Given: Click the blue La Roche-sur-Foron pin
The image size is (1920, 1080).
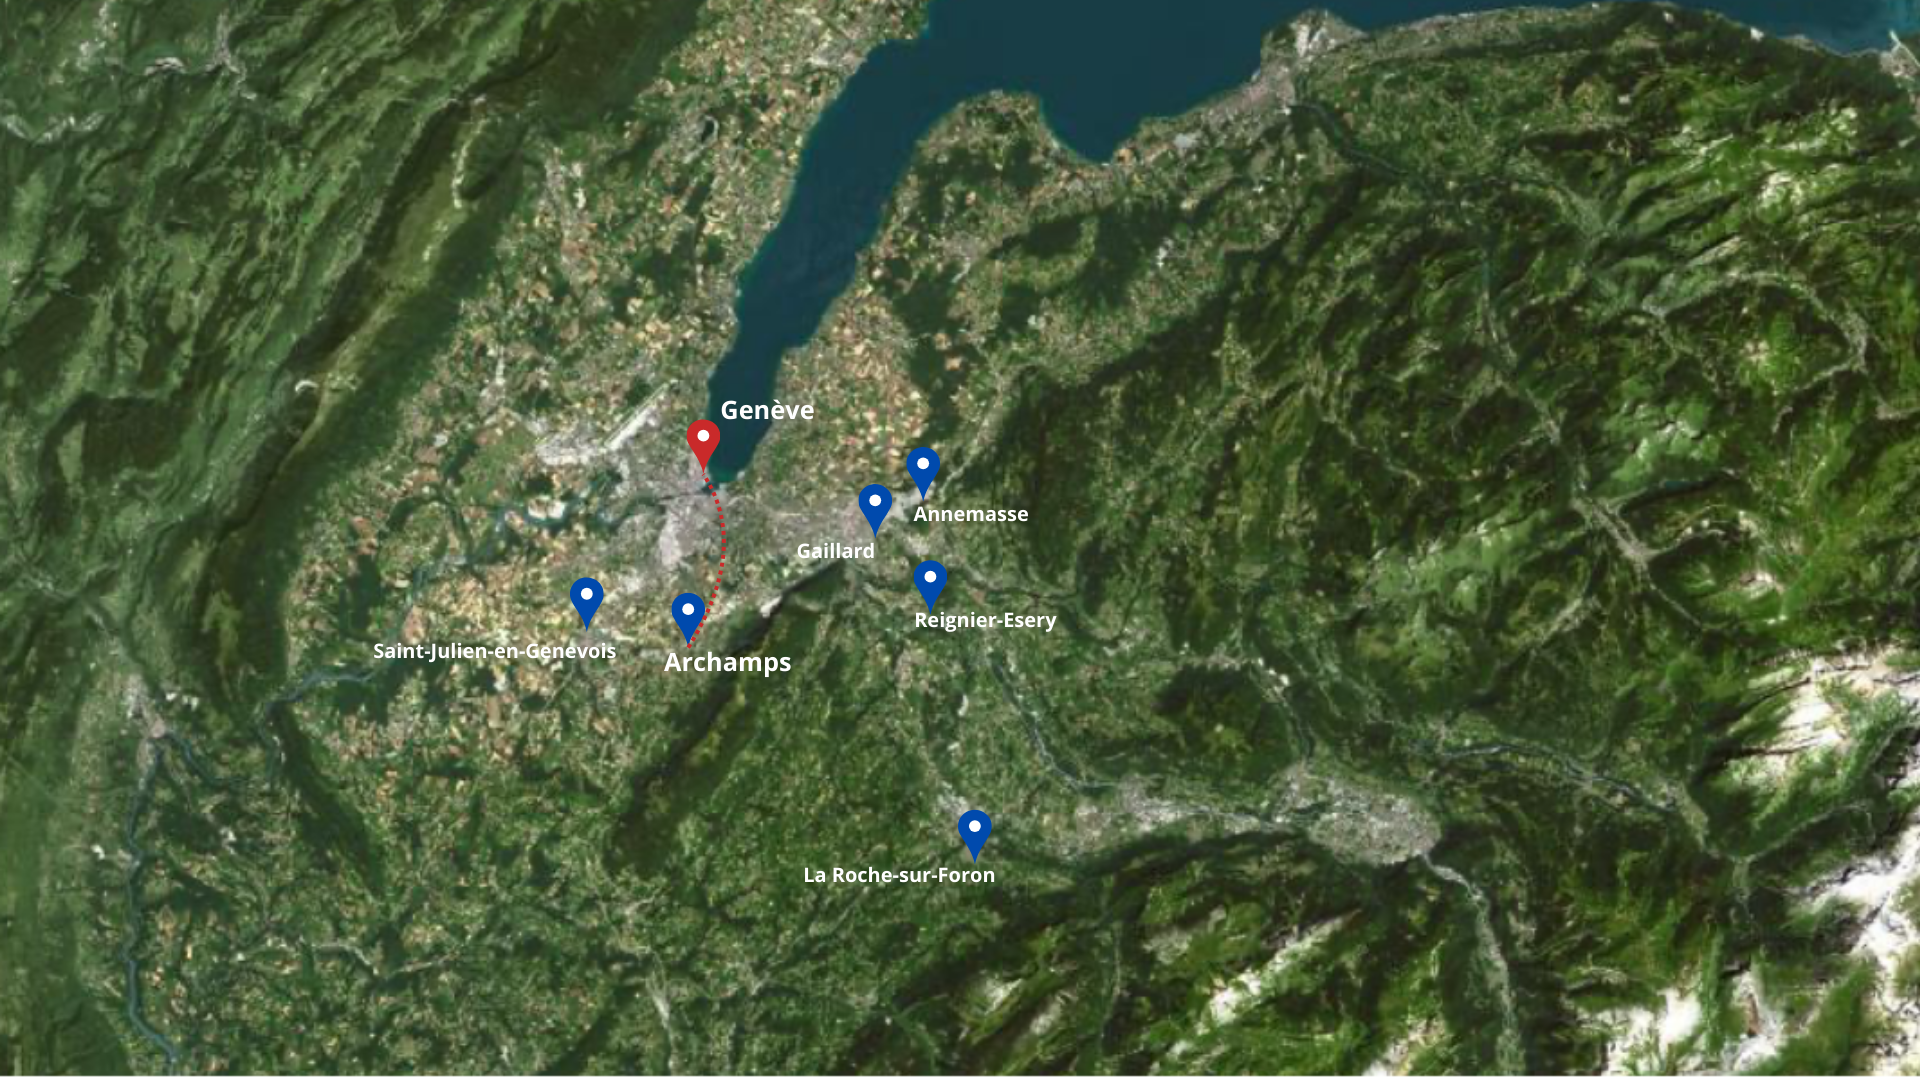Looking at the screenshot, I should click(975, 834).
